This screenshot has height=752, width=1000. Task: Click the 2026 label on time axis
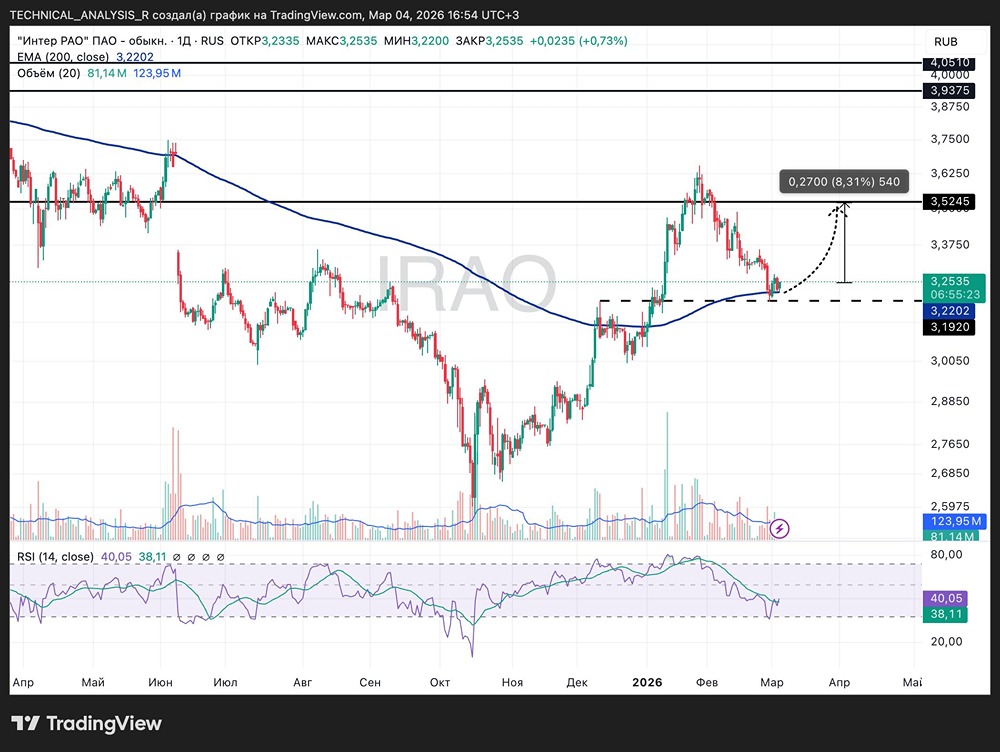[x=647, y=682]
